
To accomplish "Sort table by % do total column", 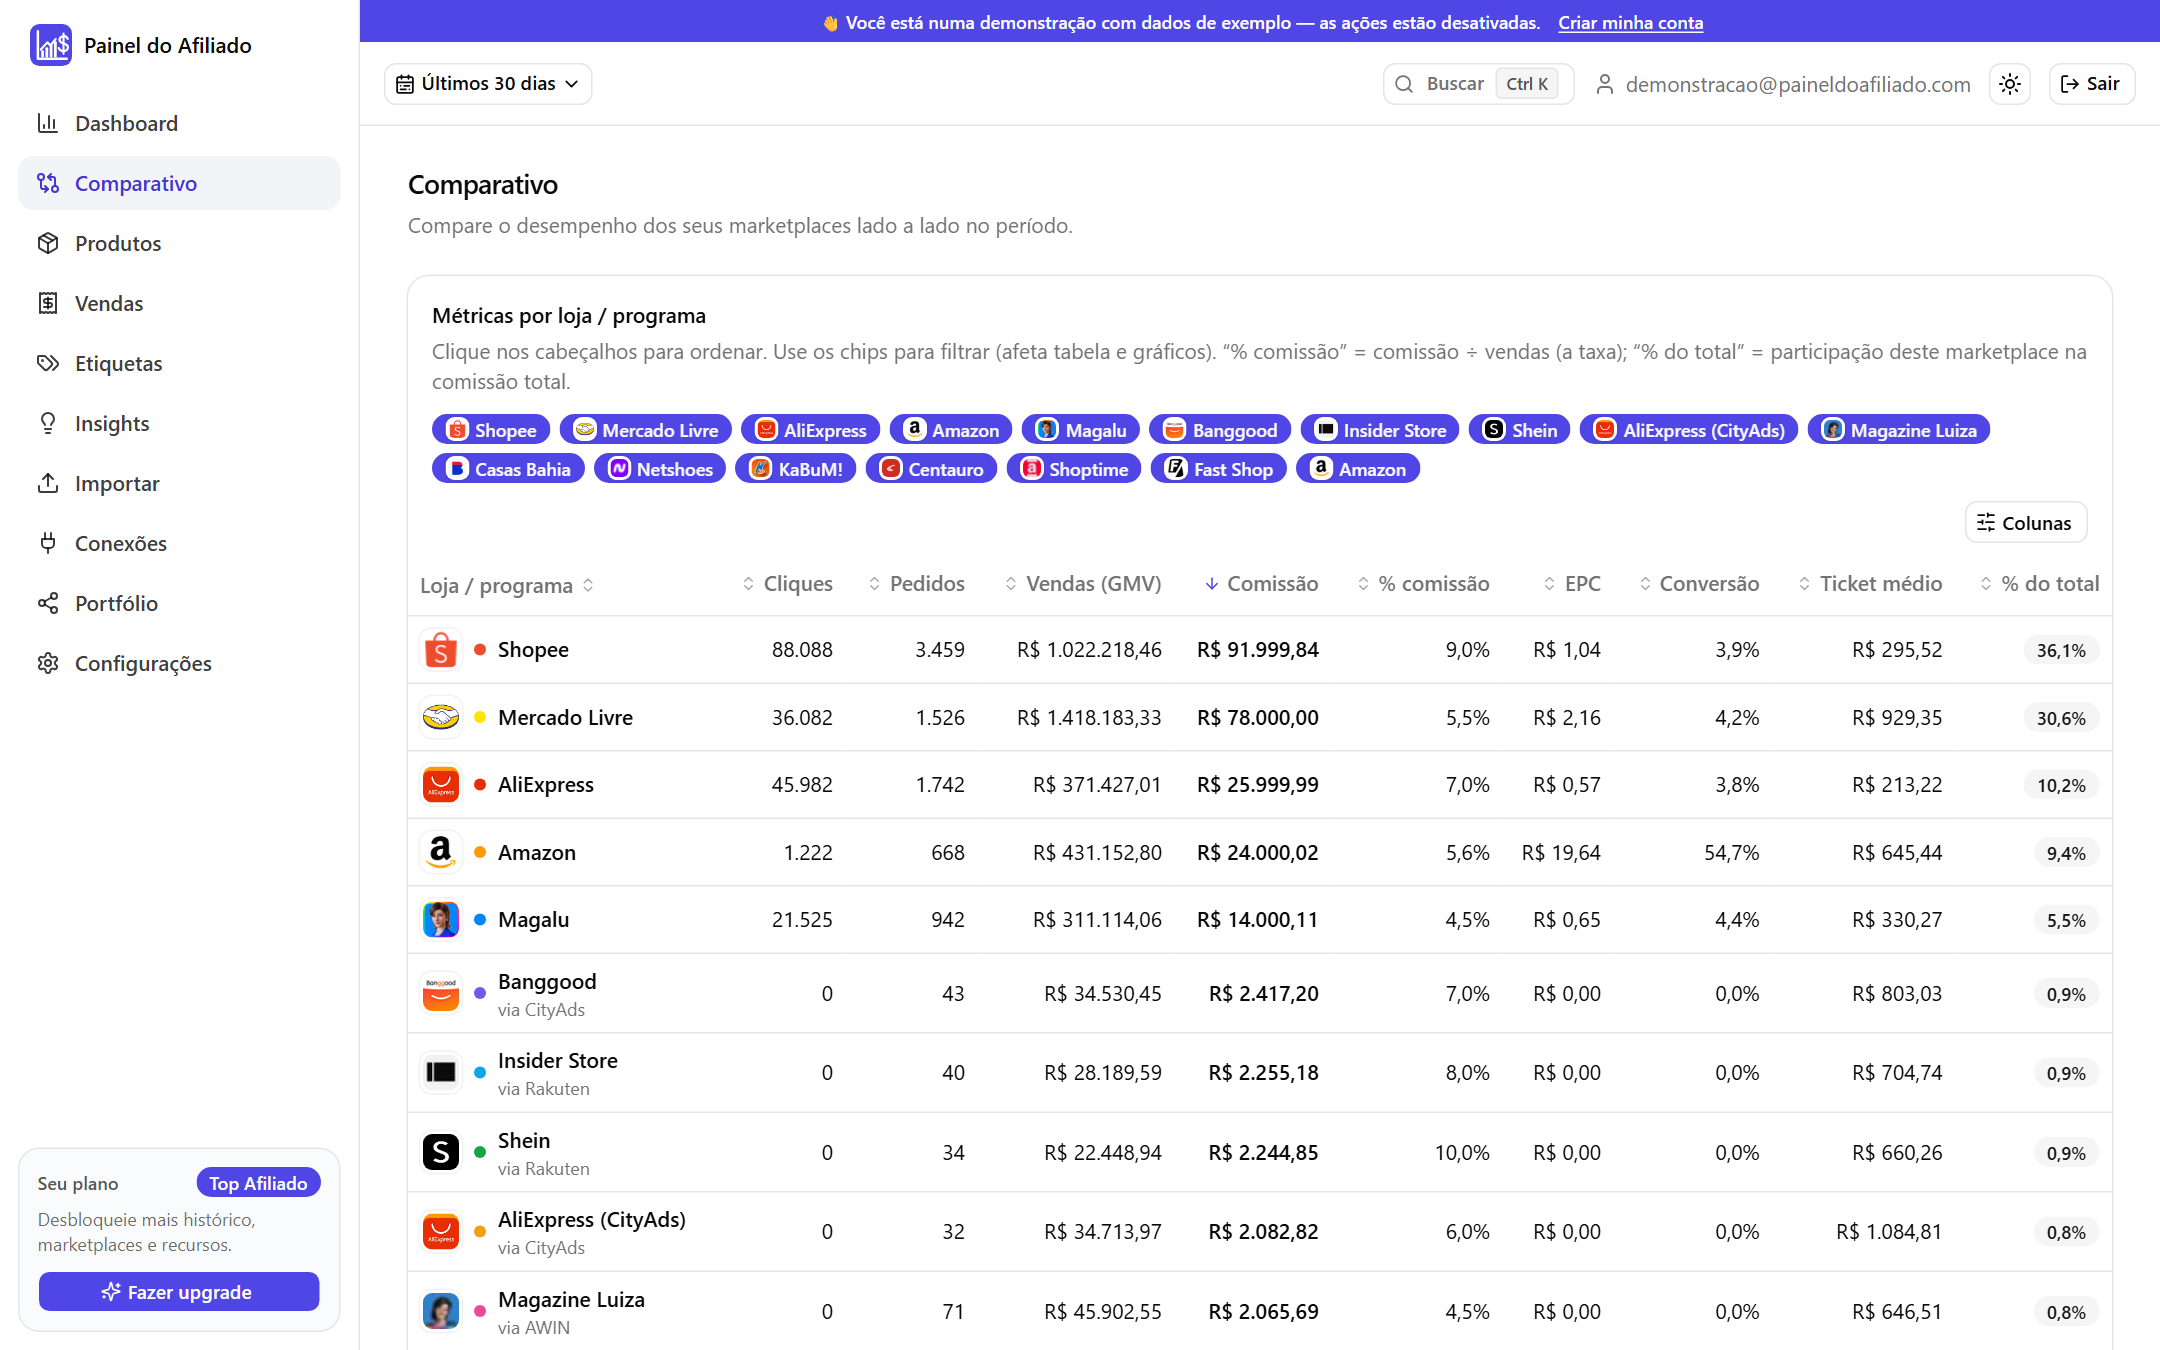I will click(2039, 584).
